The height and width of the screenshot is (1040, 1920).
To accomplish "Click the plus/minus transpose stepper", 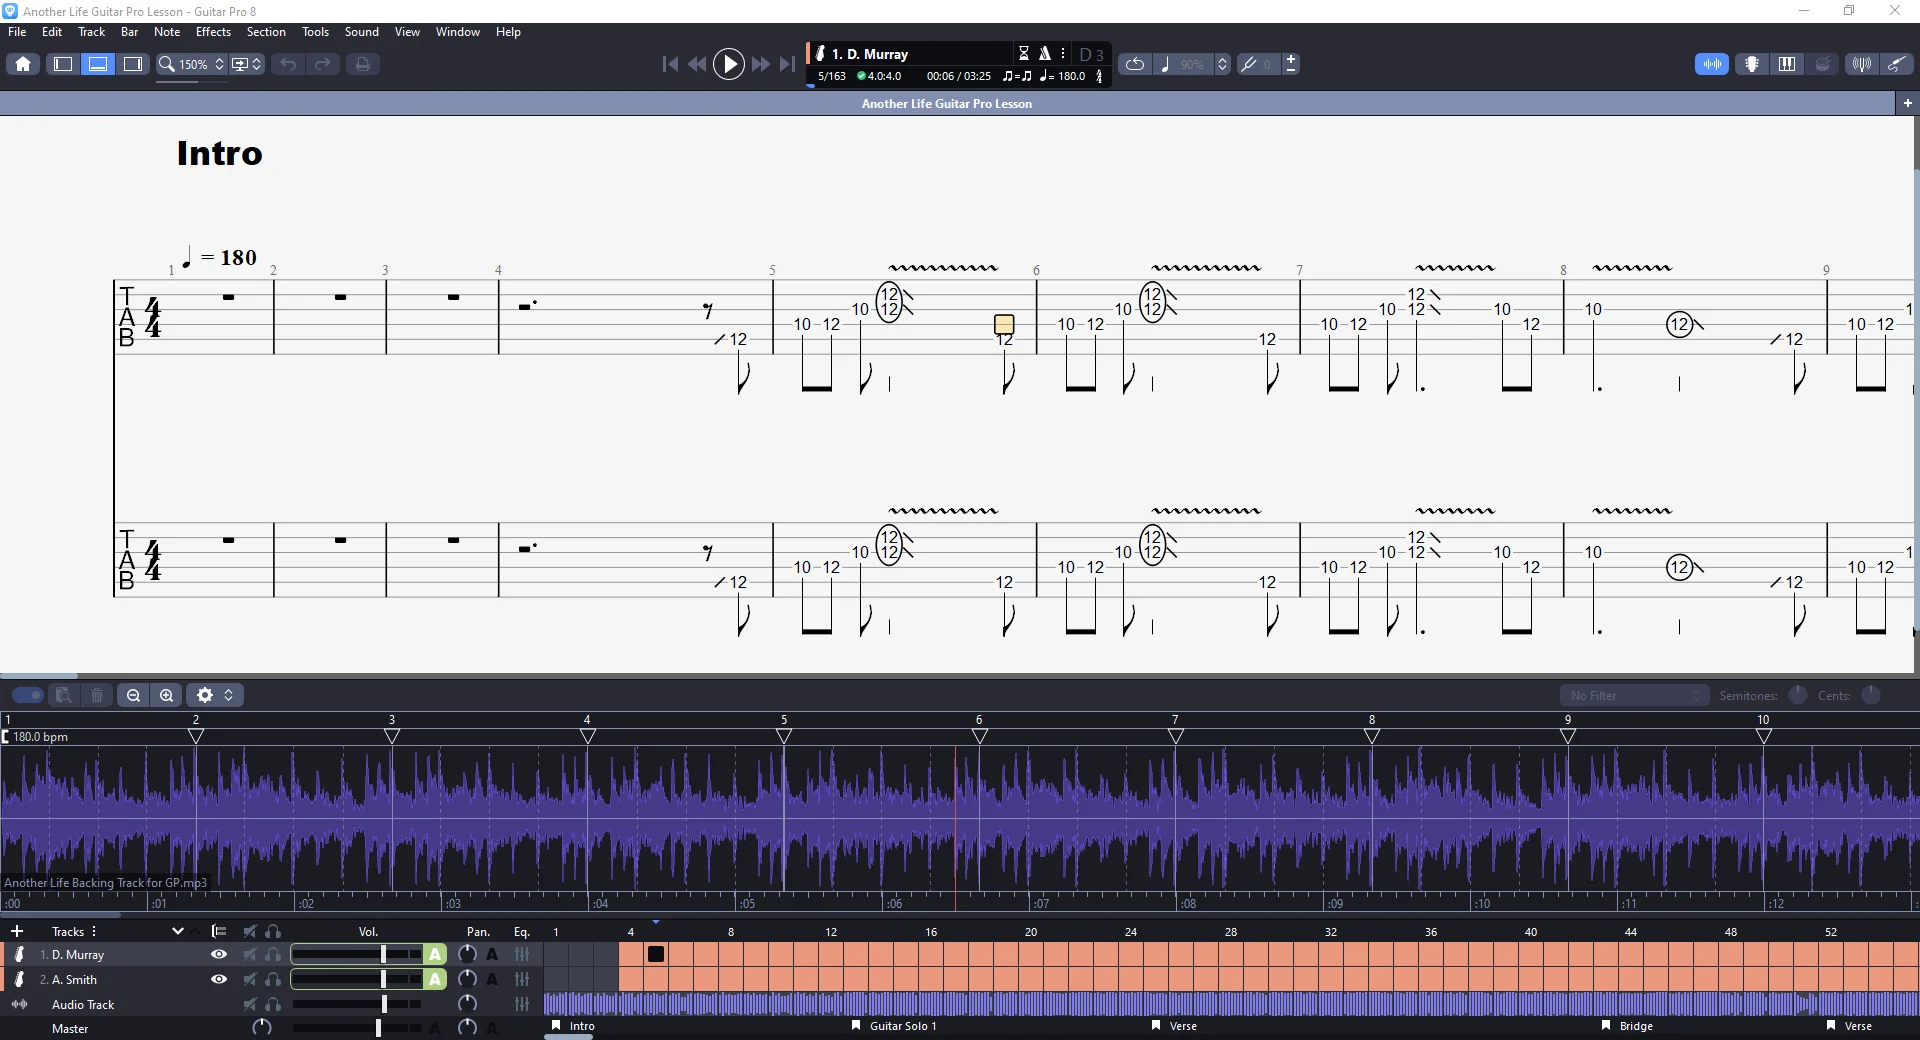I will coord(1291,64).
